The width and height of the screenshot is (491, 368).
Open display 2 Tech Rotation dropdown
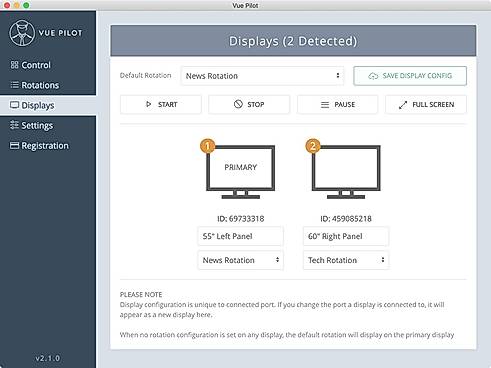pos(346,260)
